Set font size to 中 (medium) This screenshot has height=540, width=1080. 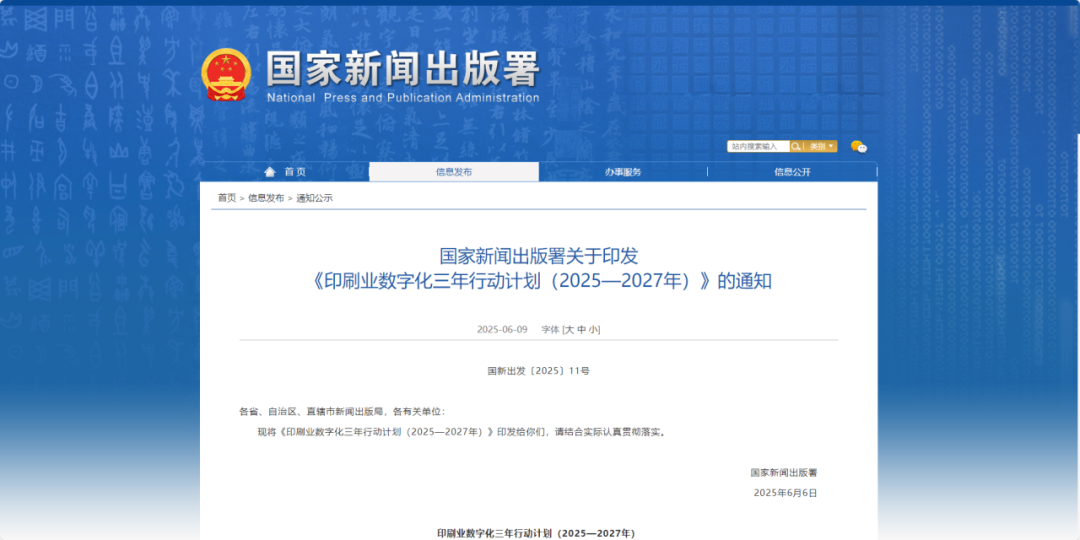581,329
